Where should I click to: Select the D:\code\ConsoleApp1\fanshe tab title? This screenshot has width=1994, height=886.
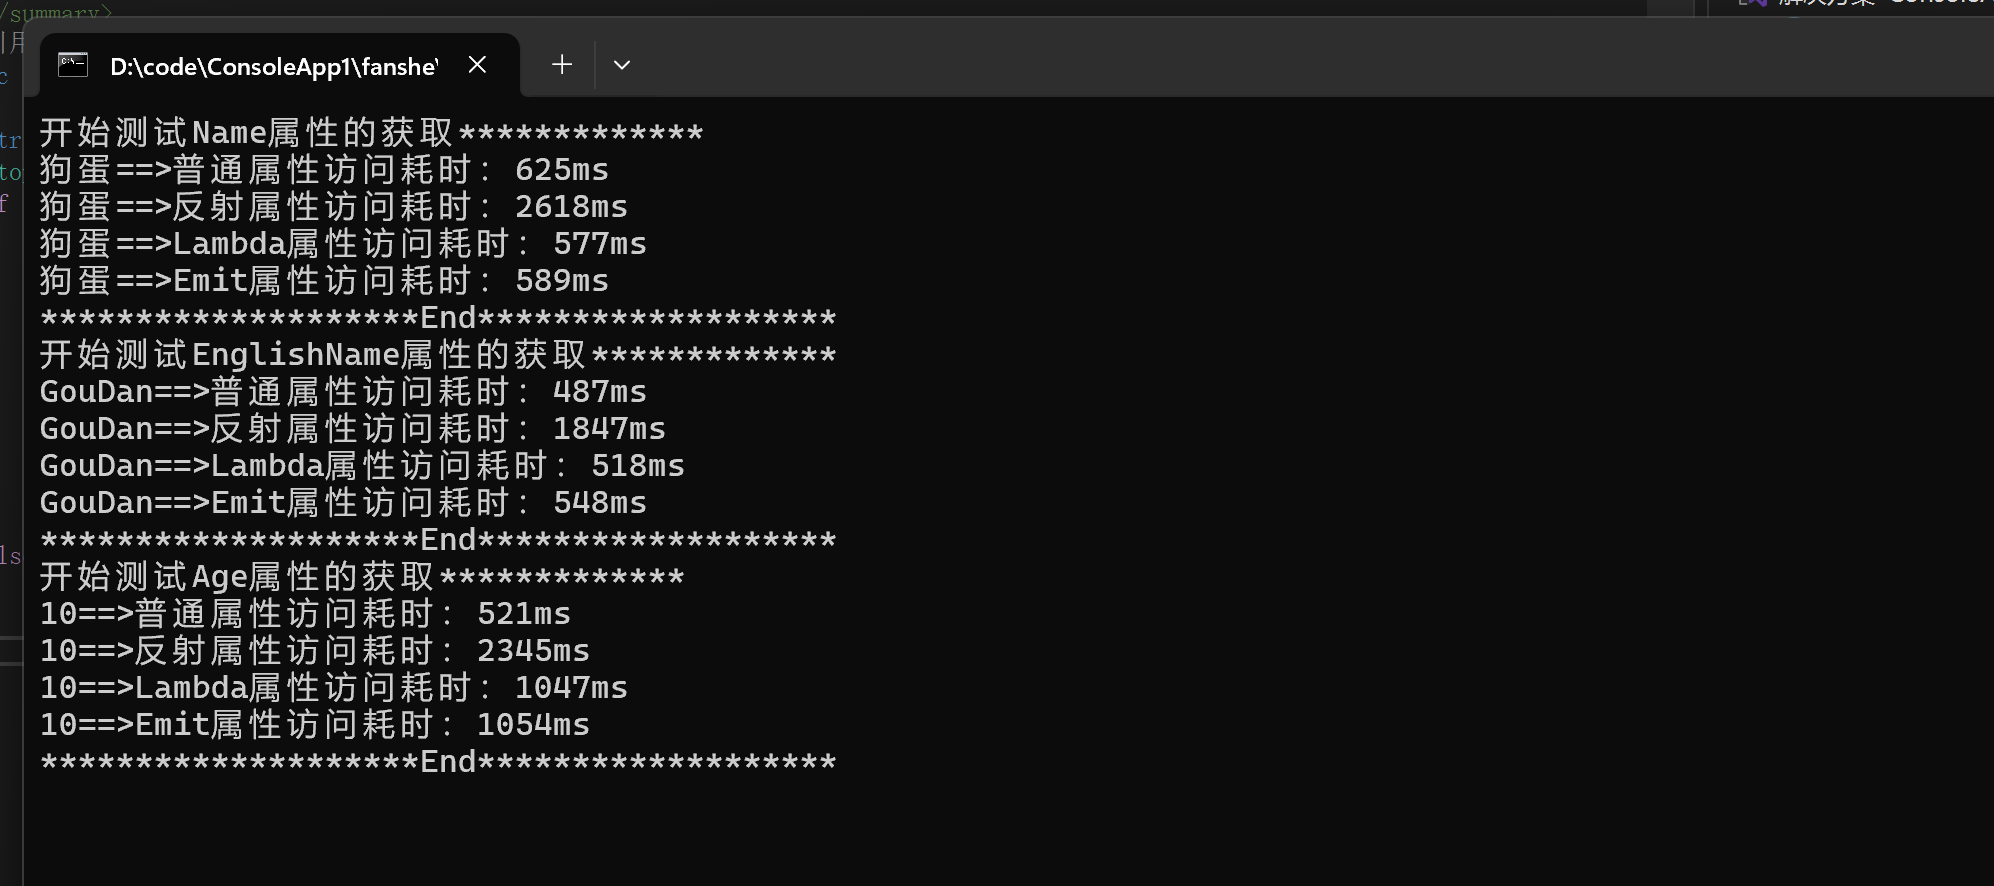(273, 67)
